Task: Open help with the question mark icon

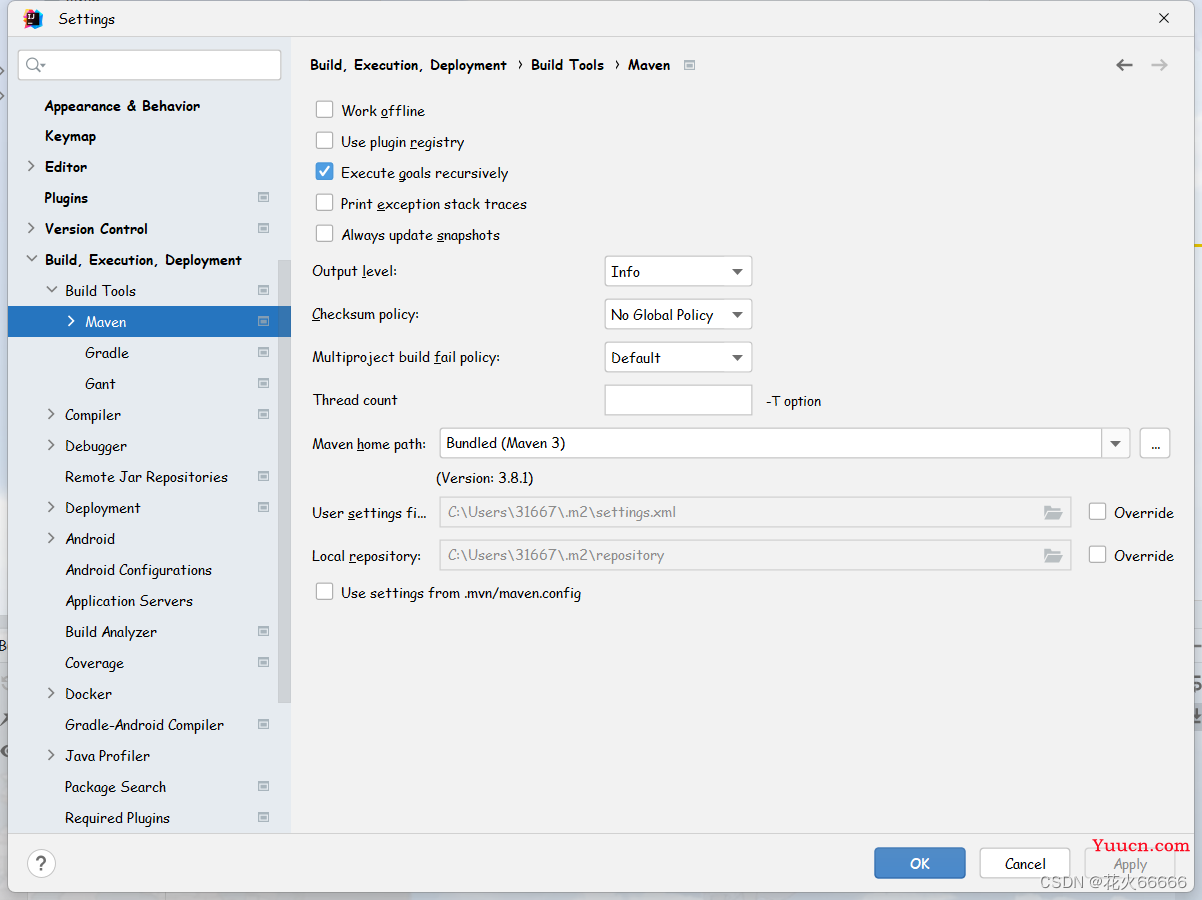Action: pos(40,864)
